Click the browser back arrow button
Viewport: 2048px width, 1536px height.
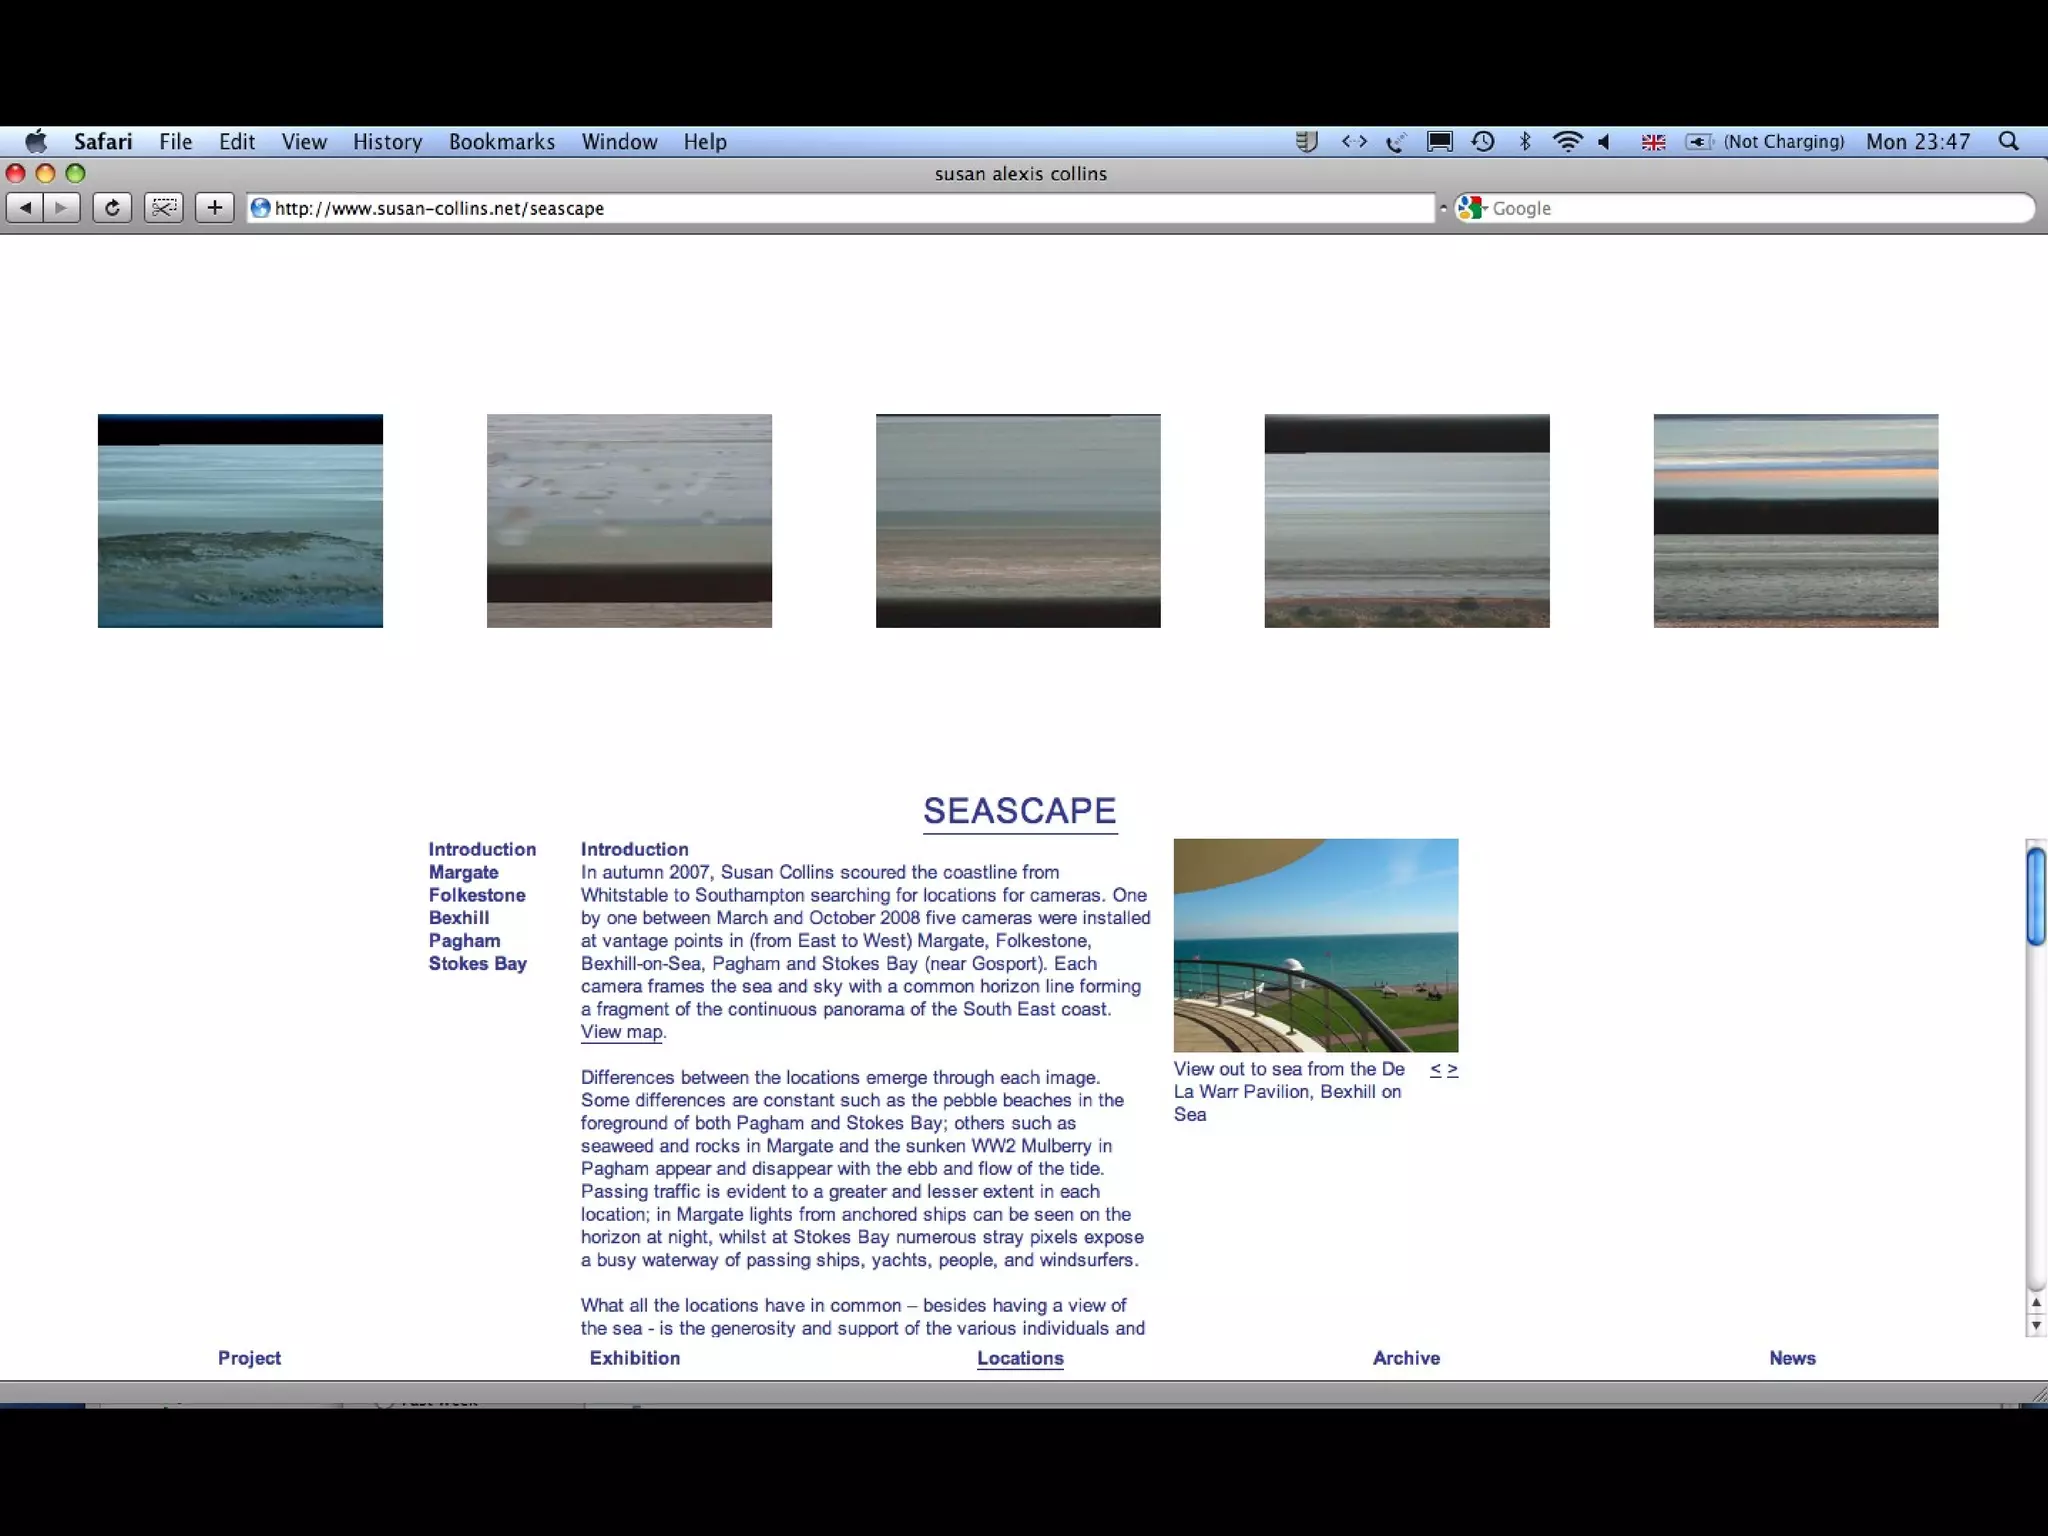point(26,208)
